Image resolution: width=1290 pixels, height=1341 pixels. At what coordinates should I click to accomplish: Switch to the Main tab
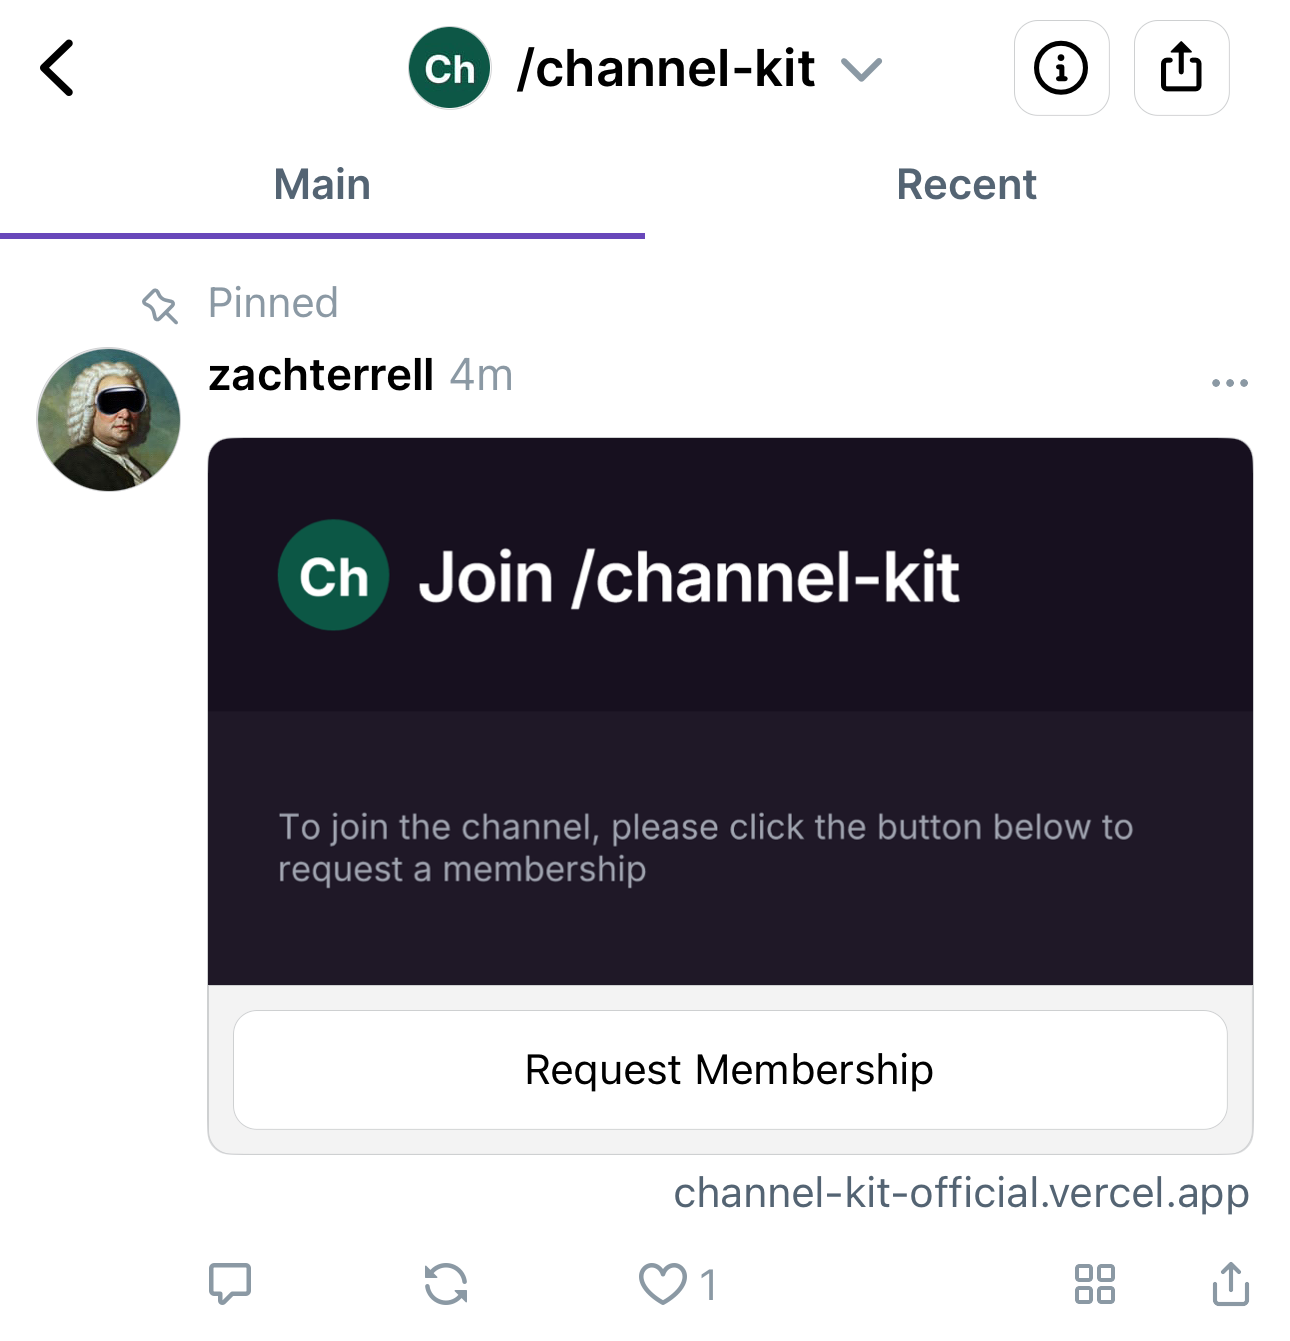point(322,185)
